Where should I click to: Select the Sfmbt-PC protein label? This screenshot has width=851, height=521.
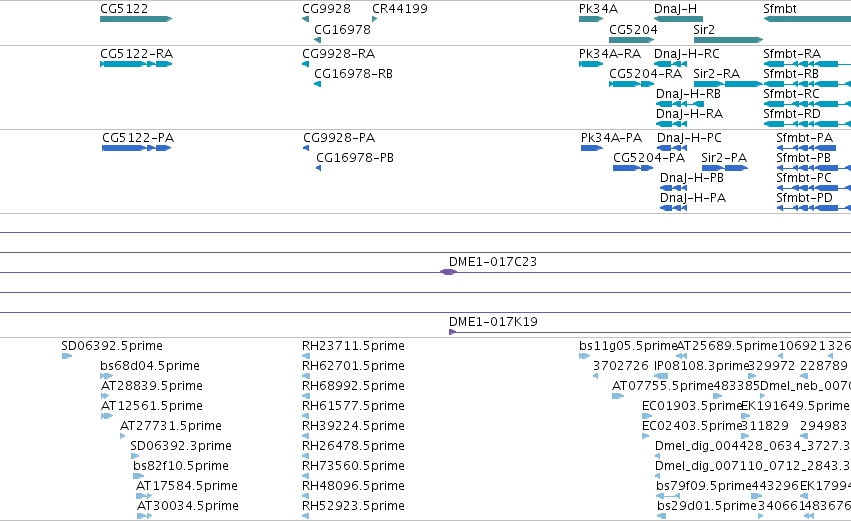pos(804,178)
